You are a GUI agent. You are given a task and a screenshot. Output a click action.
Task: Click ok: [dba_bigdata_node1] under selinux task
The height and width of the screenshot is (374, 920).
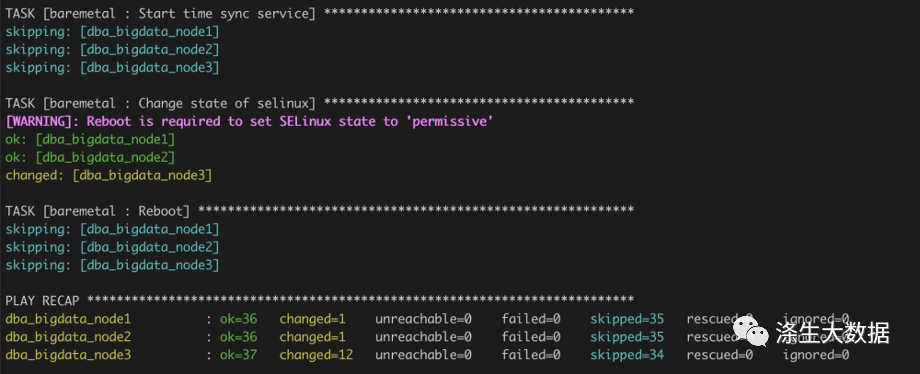90,140
